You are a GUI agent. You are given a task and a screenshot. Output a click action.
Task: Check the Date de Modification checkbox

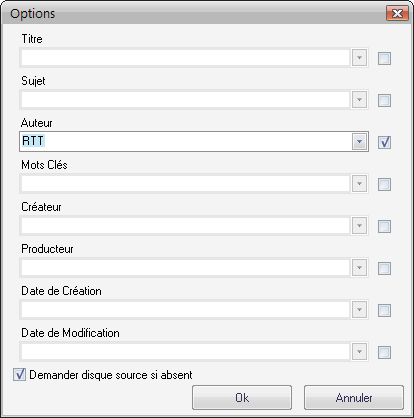[x=384, y=352]
